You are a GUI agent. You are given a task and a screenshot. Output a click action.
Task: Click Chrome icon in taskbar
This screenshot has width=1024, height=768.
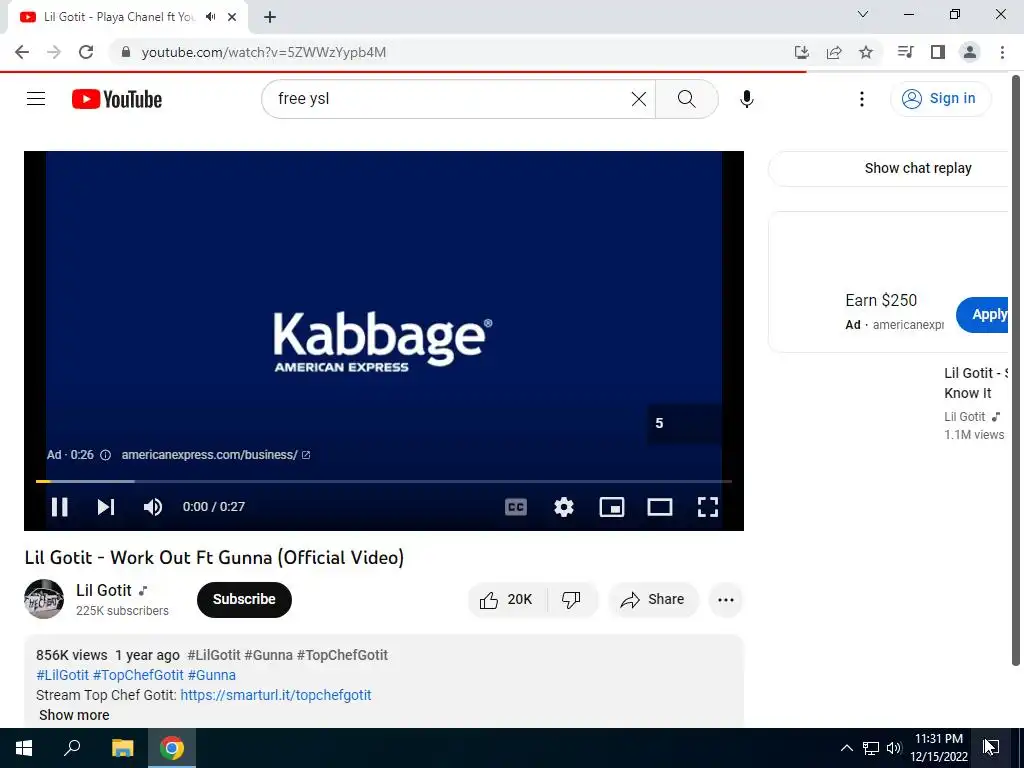click(x=172, y=748)
